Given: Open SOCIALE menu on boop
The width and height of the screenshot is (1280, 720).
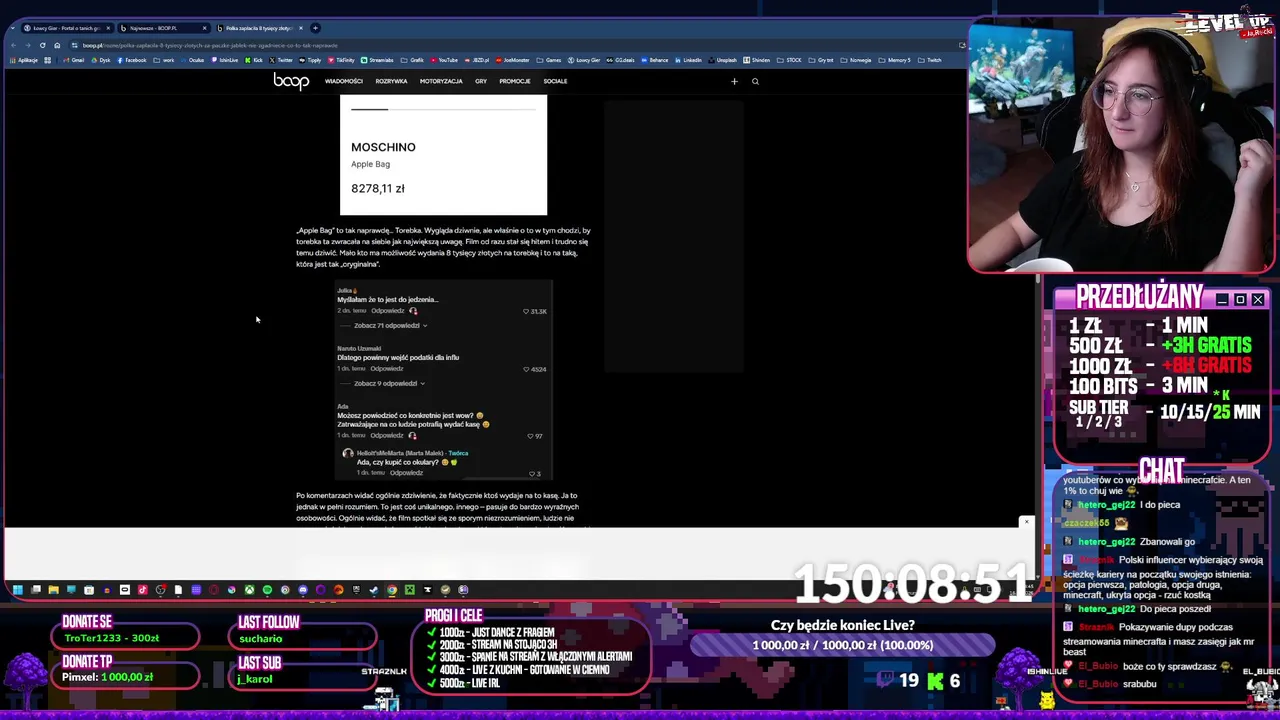Looking at the screenshot, I should click(555, 81).
